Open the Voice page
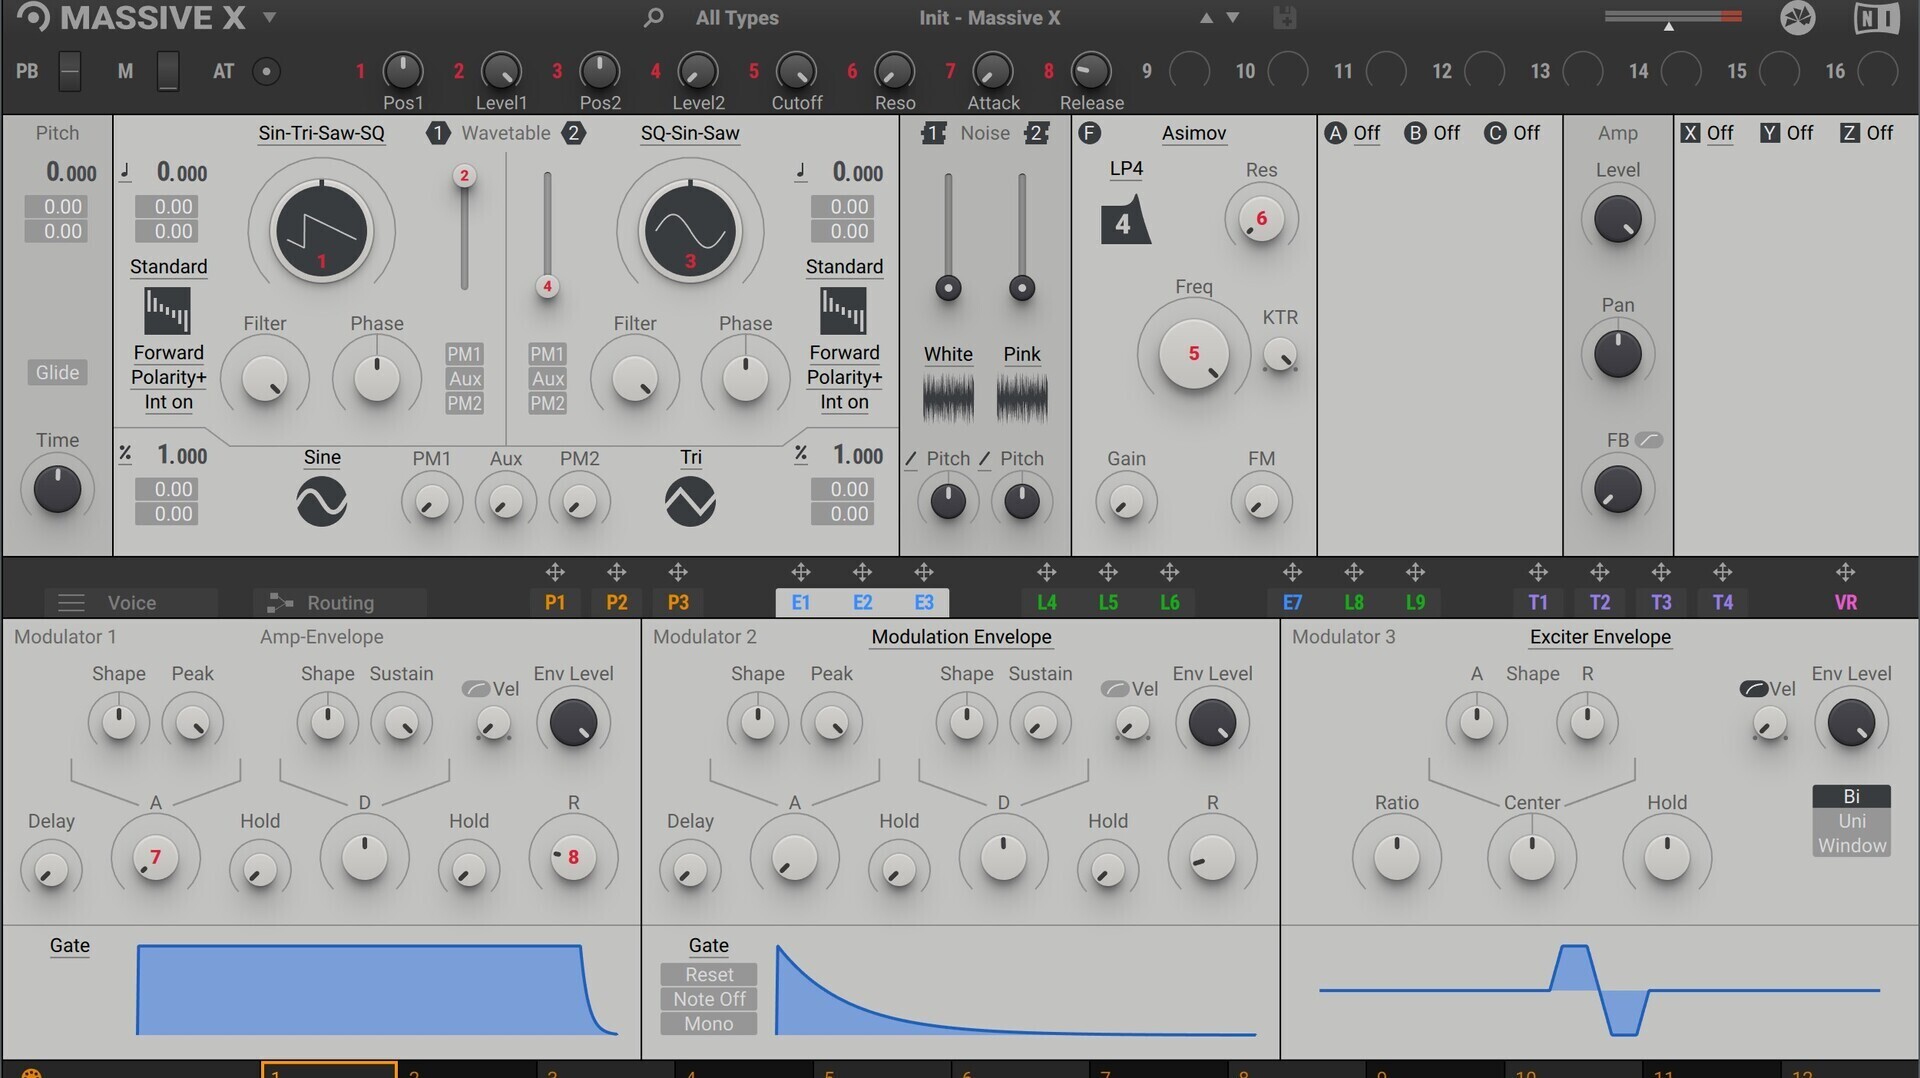 tap(130, 603)
